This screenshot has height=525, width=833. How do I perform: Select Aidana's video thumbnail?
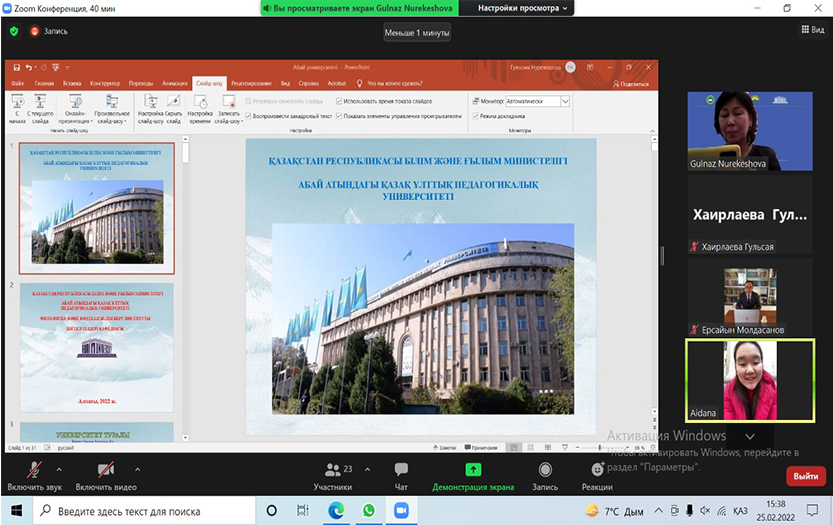pos(750,380)
